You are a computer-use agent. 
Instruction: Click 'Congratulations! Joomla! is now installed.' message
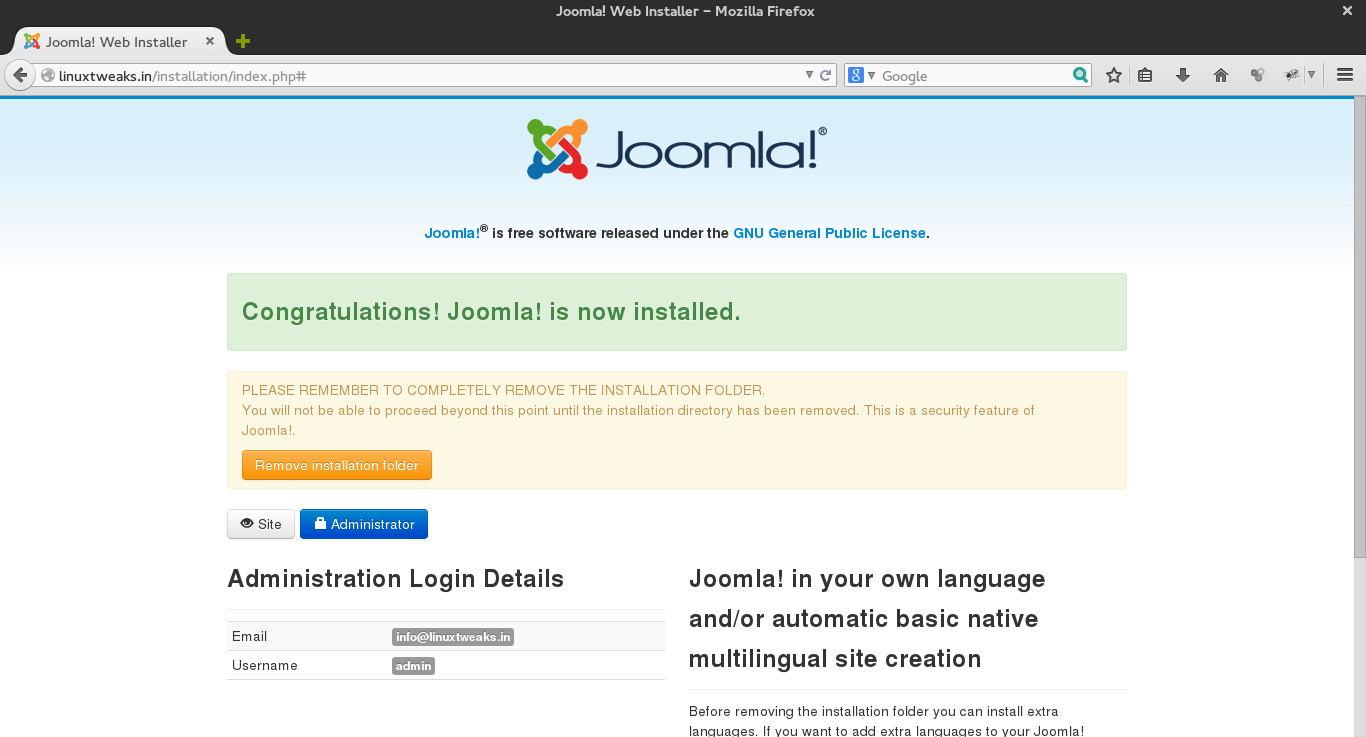click(491, 312)
